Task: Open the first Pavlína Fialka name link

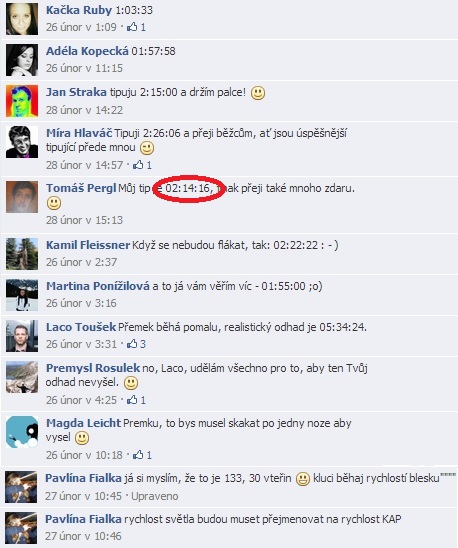Action: click(83, 478)
